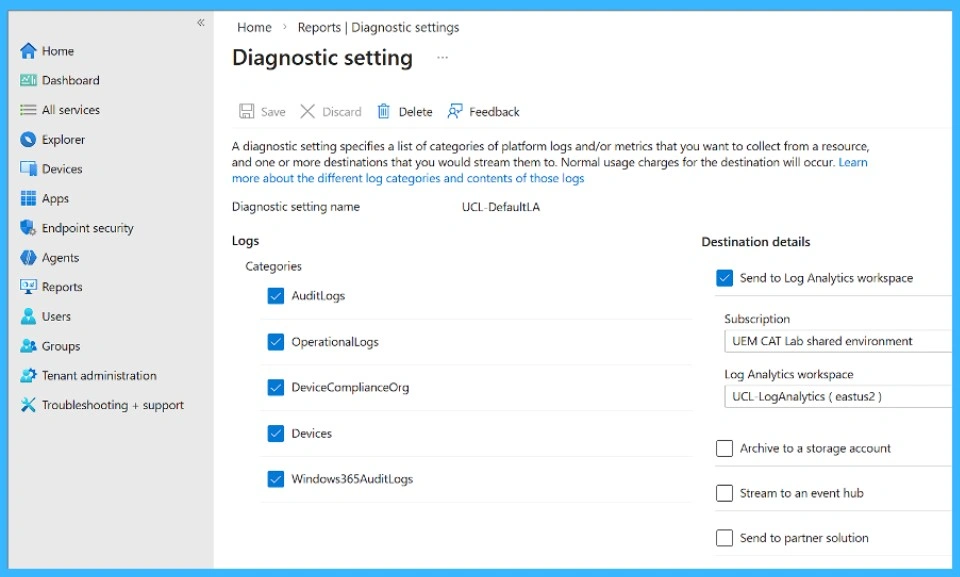The width and height of the screenshot is (960, 577).
Task: Enable Archive to a storage account
Action: [724, 448]
